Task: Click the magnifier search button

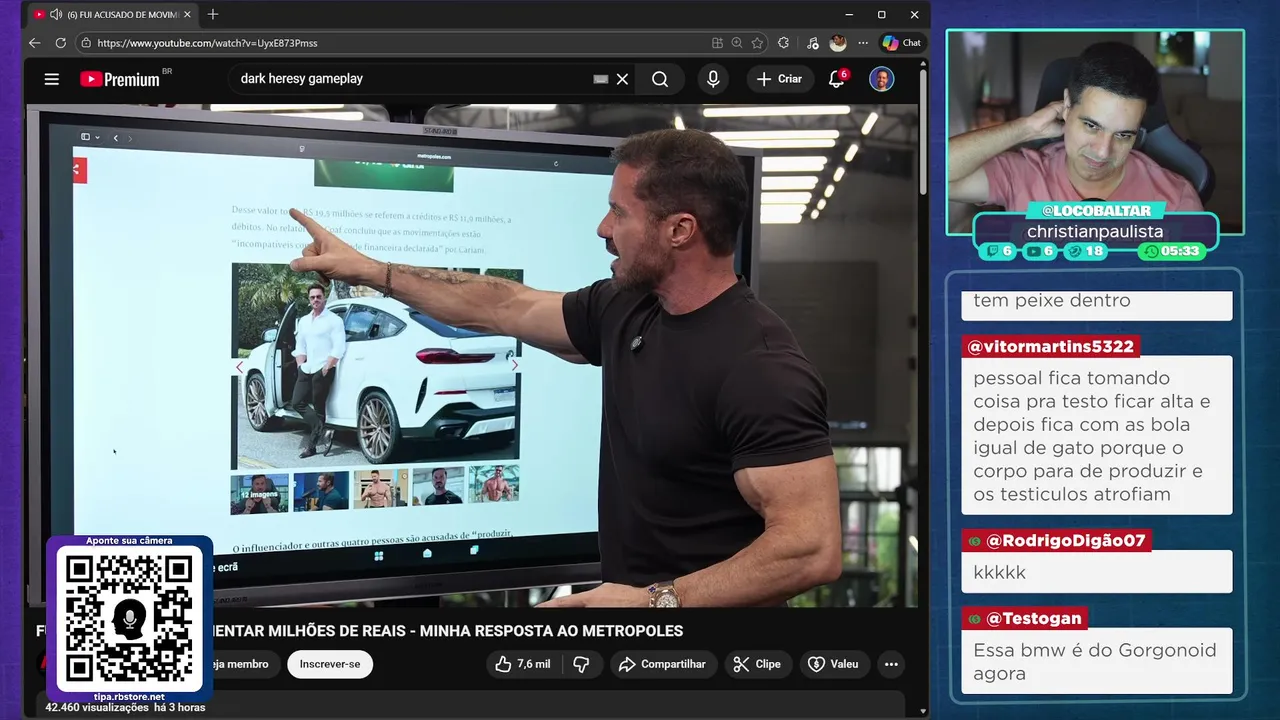Action: tap(660, 79)
